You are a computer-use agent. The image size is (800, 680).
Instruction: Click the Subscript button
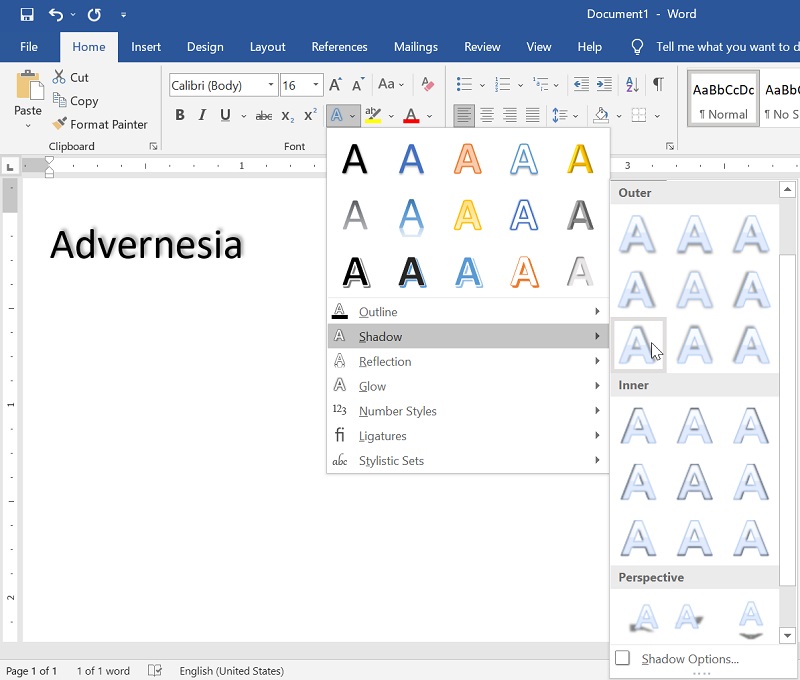pyautogui.click(x=288, y=116)
